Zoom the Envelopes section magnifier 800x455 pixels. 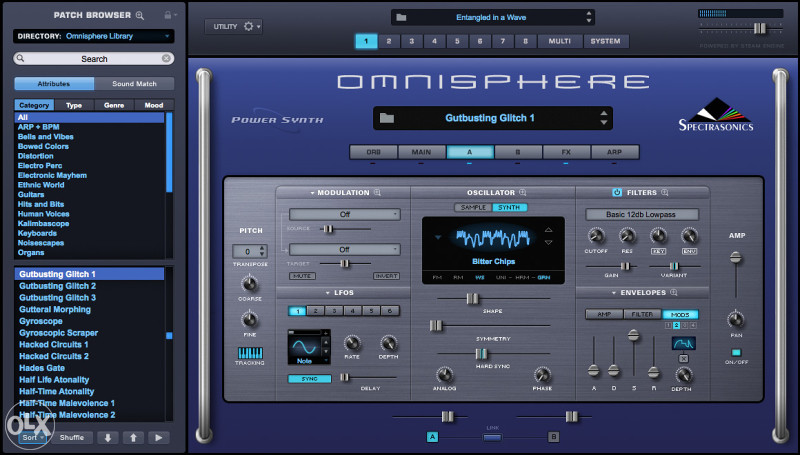click(x=674, y=292)
